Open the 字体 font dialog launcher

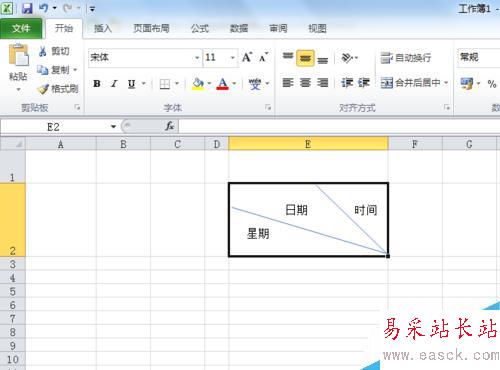(268, 107)
